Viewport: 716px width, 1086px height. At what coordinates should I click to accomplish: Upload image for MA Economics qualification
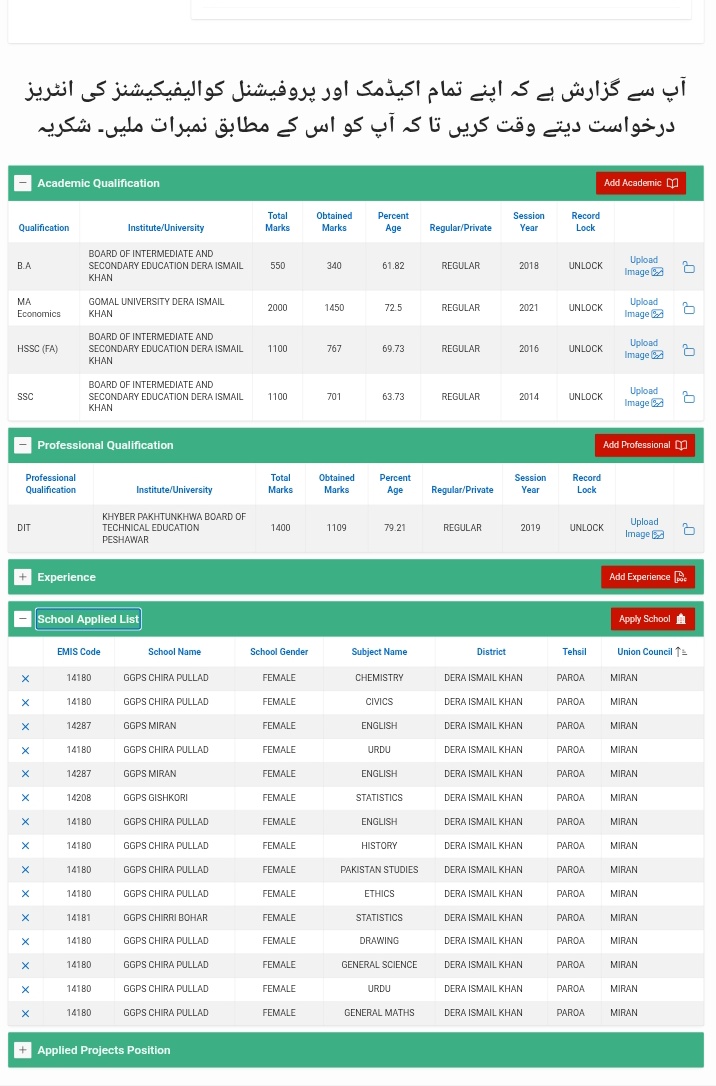click(644, 308)
